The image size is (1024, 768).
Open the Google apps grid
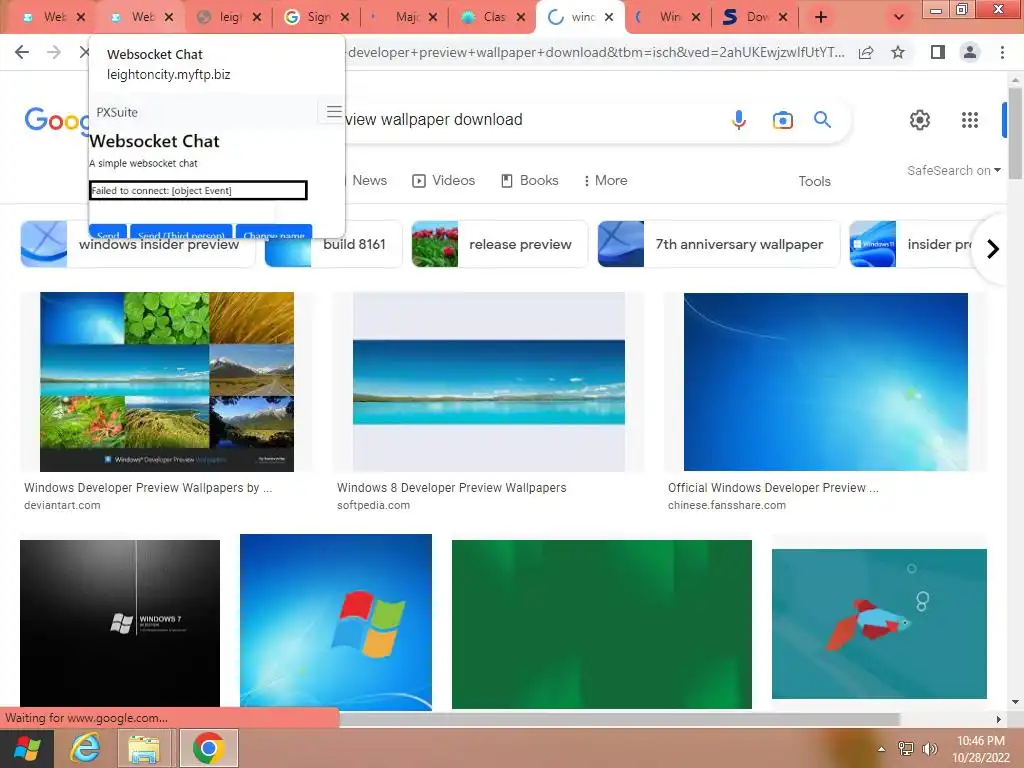point(970,120)
